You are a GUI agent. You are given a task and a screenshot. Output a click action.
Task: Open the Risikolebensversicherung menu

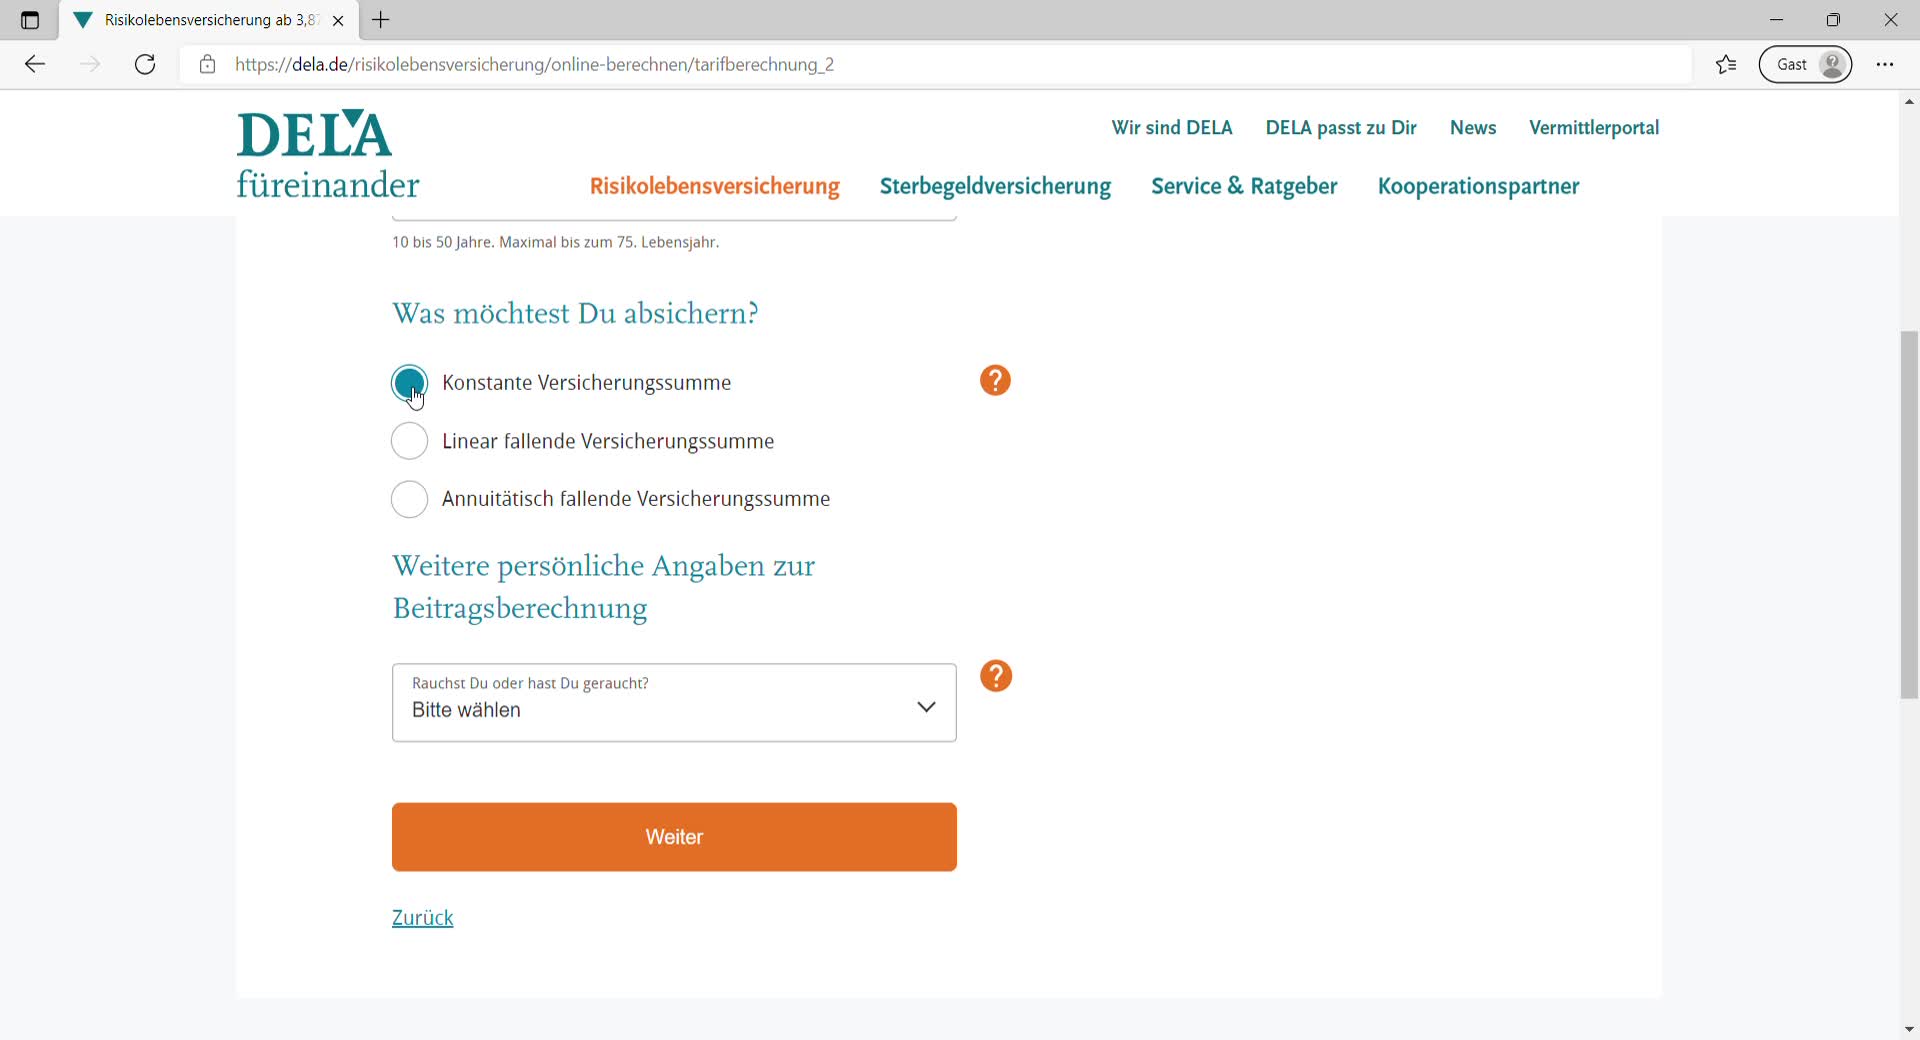pyautogui.click(x=714, y=187)
